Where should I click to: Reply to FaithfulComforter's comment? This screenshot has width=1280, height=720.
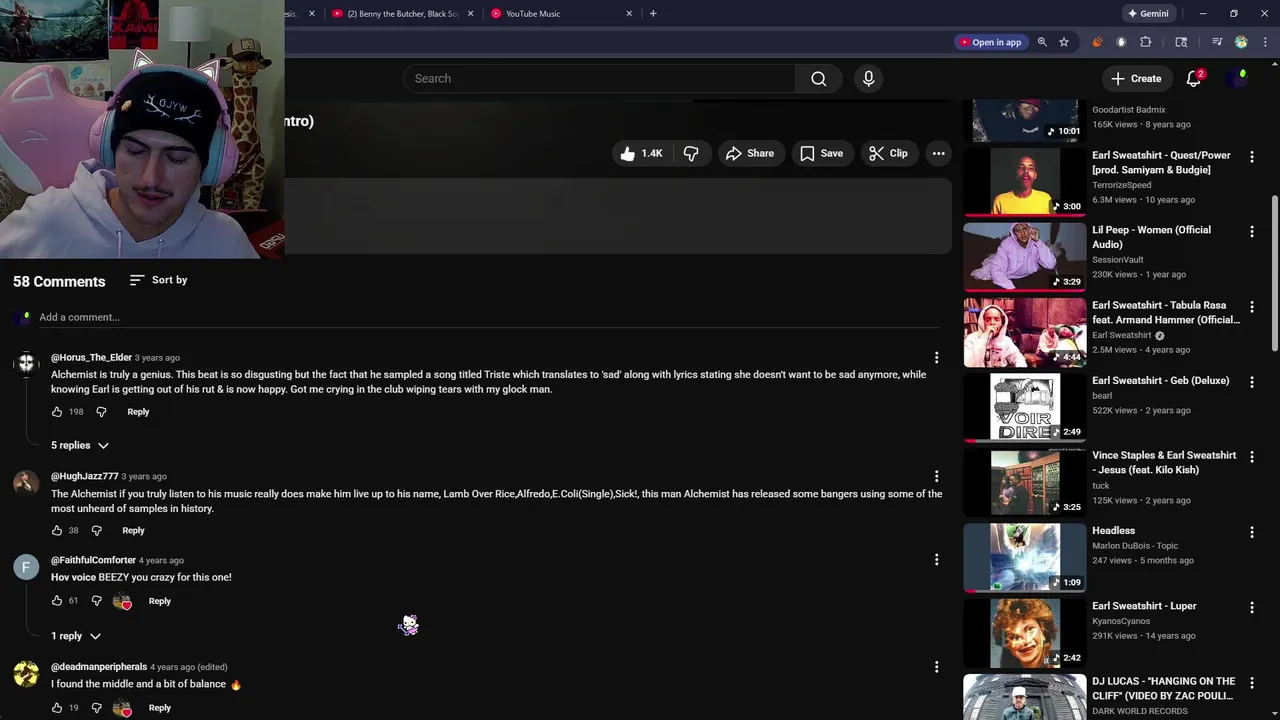[x=159, y=601]
